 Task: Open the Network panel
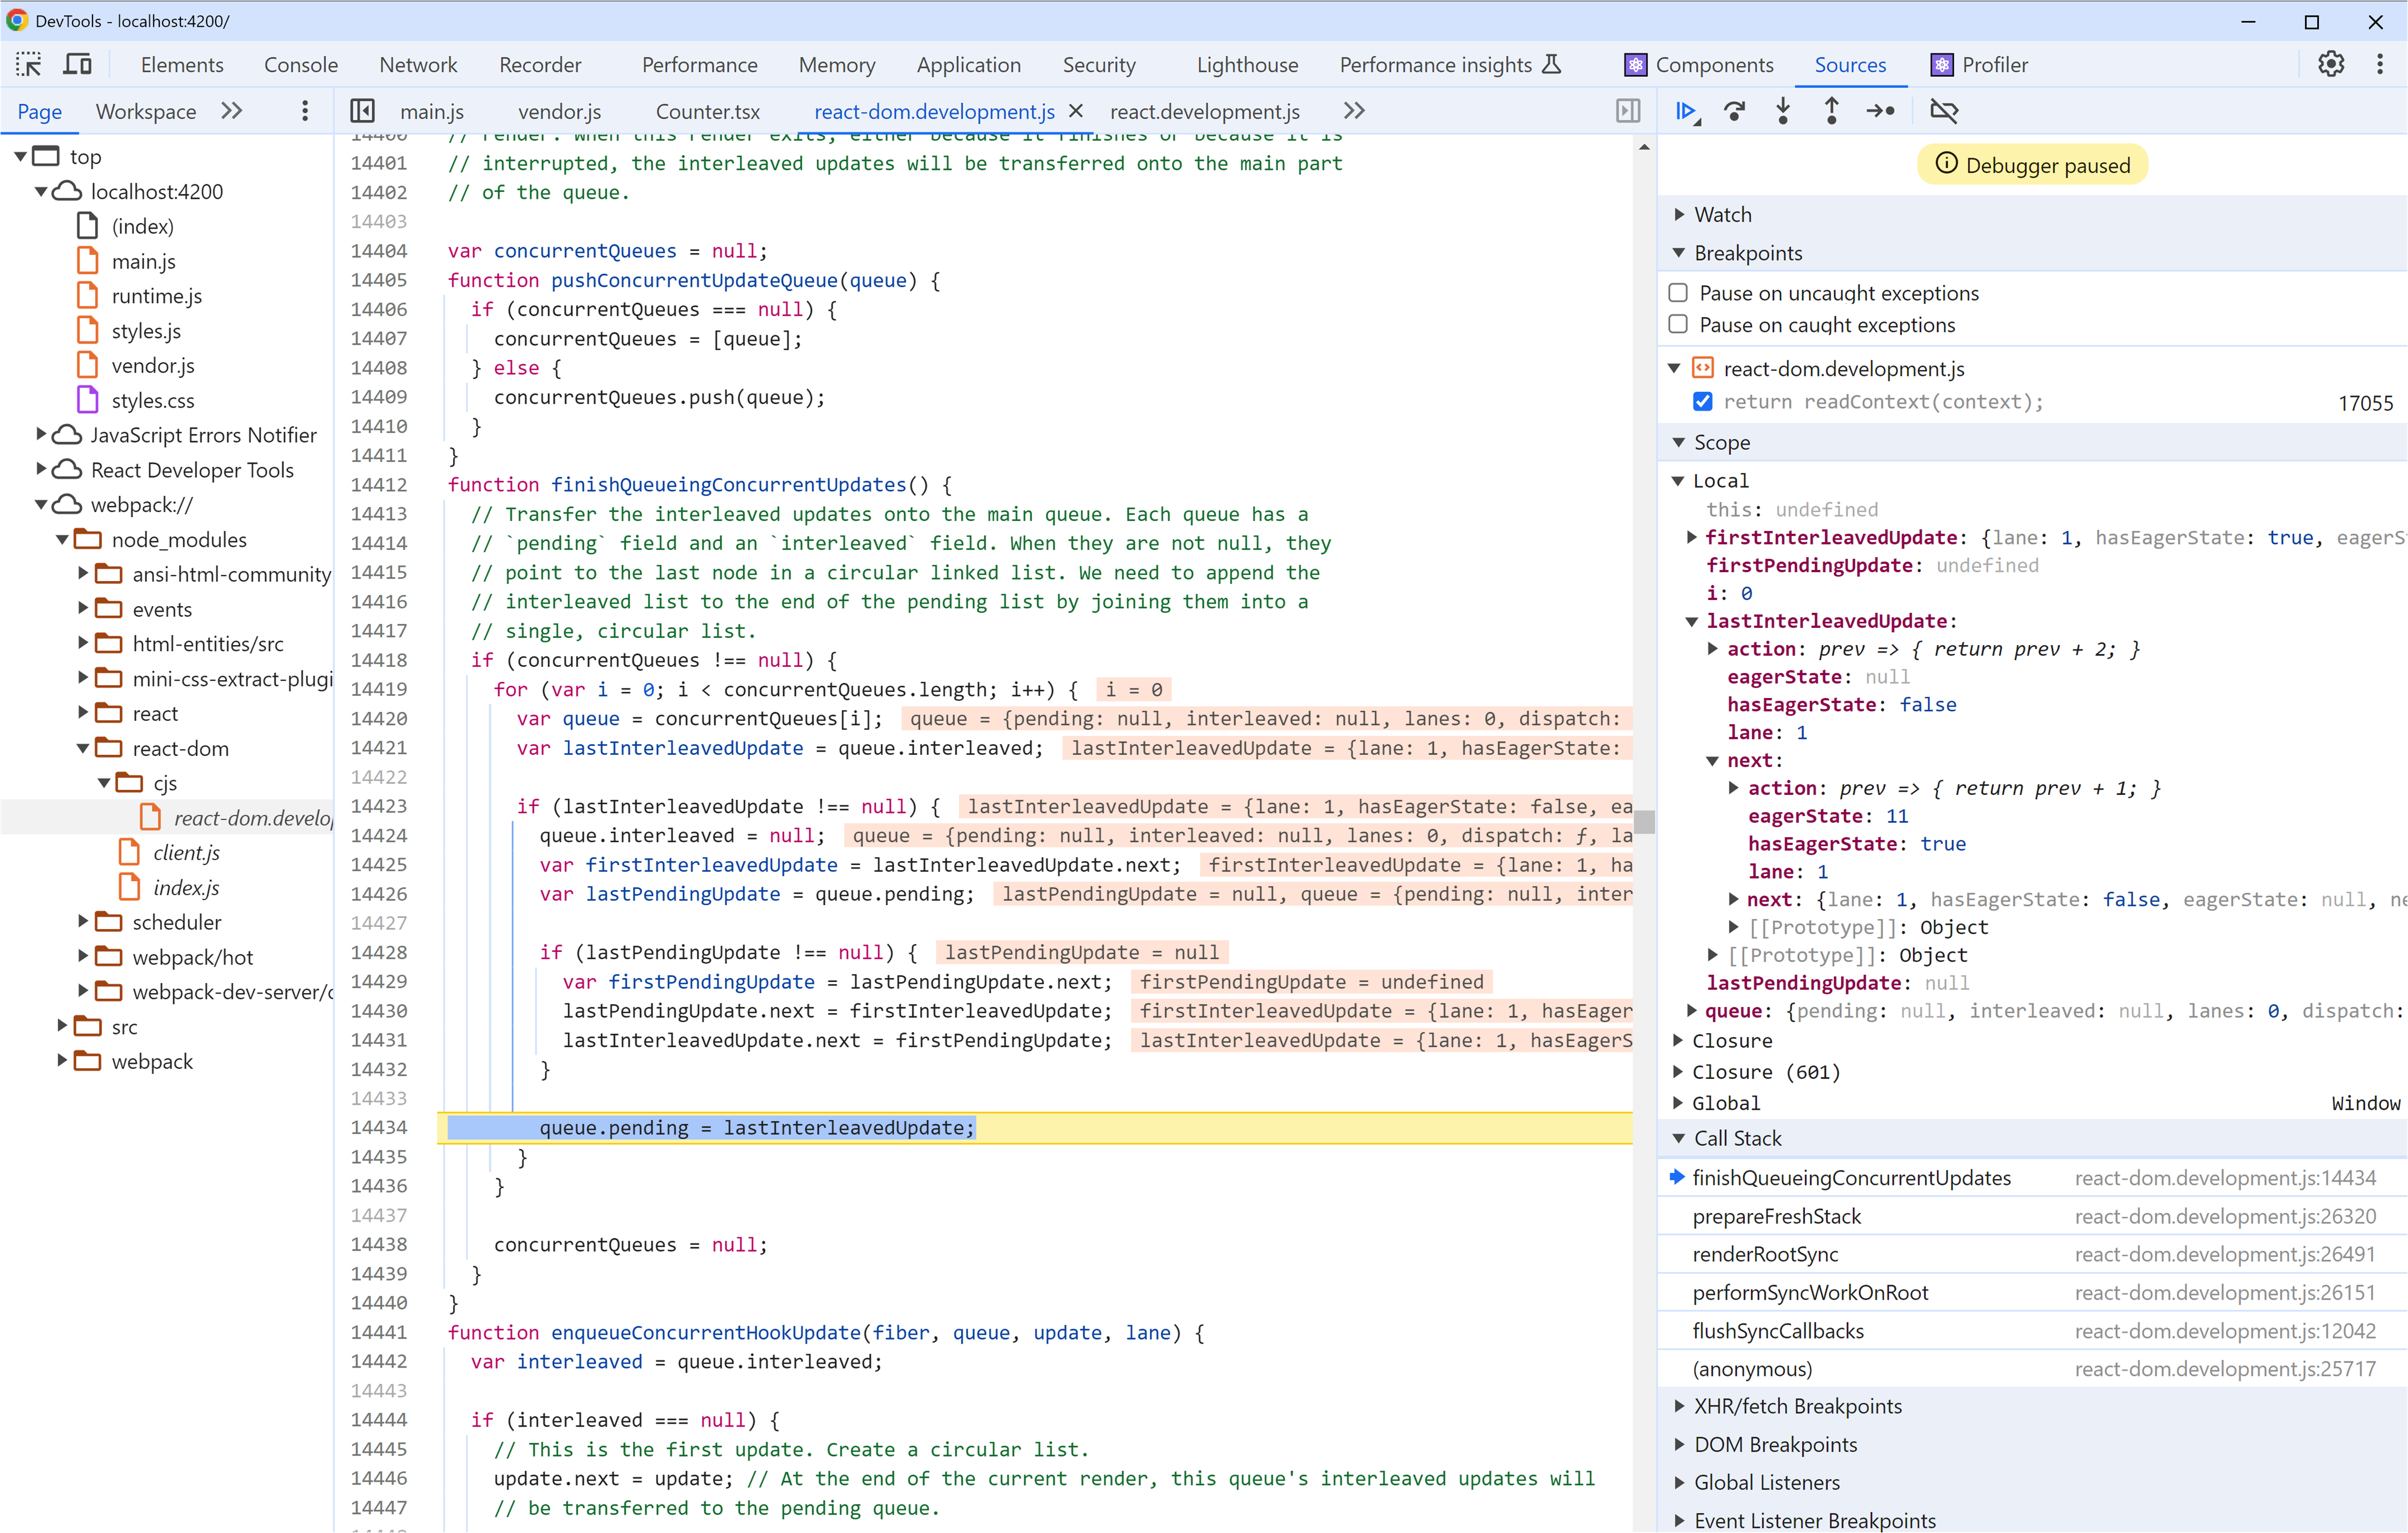418,65
